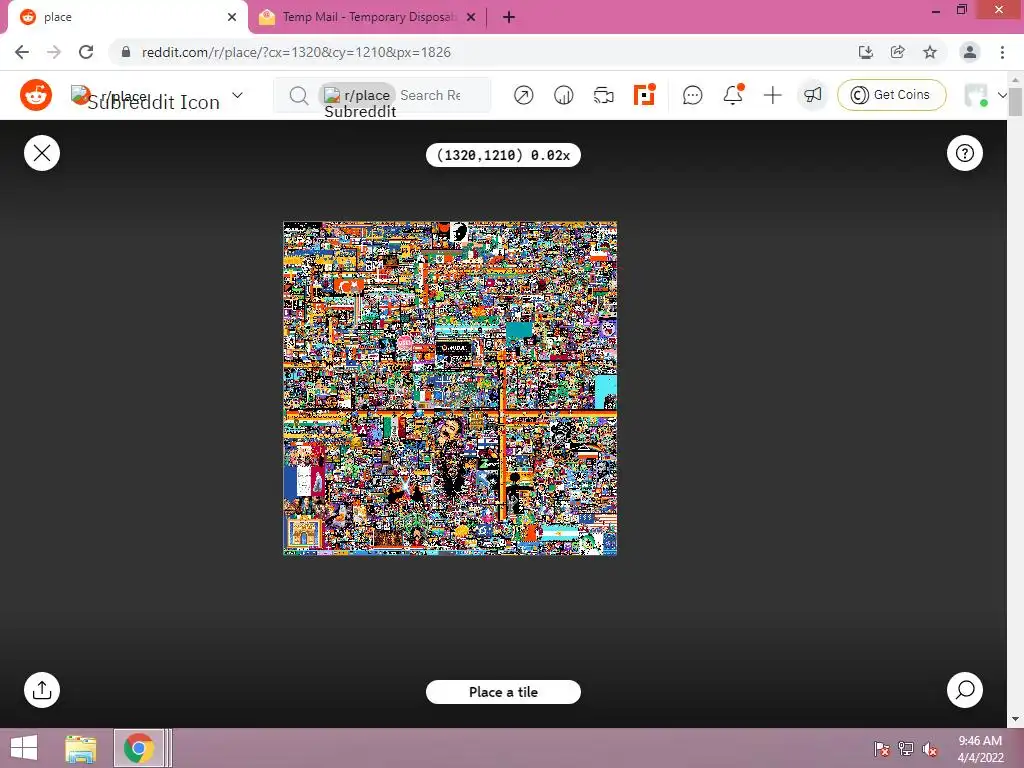The image size is (1024, 768).
Task: Click the search magnifier icon in Reddit bar
Action: [298, 96]
